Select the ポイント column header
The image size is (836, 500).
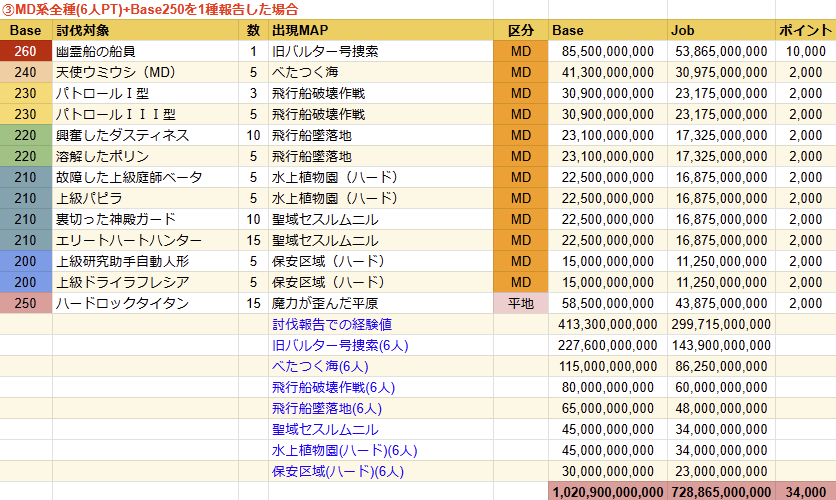point(806,30)
